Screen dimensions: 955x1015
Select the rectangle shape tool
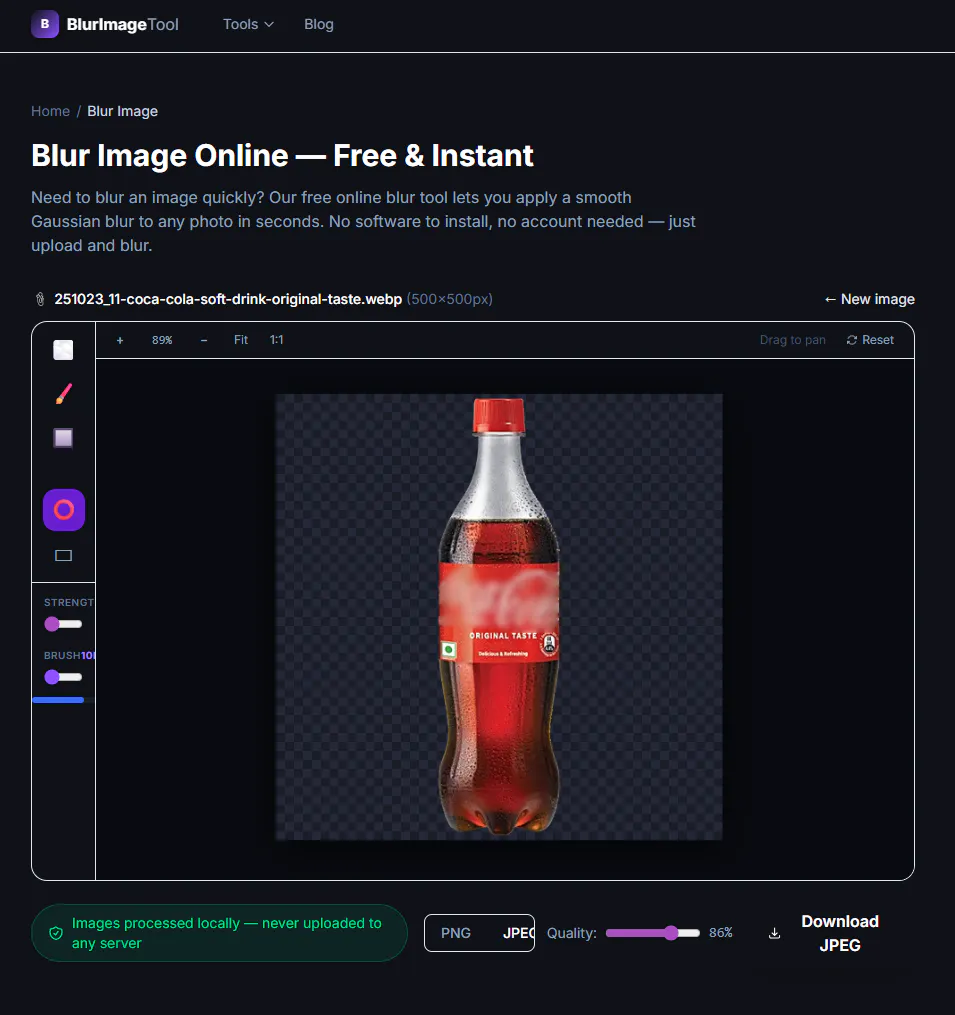63,555
